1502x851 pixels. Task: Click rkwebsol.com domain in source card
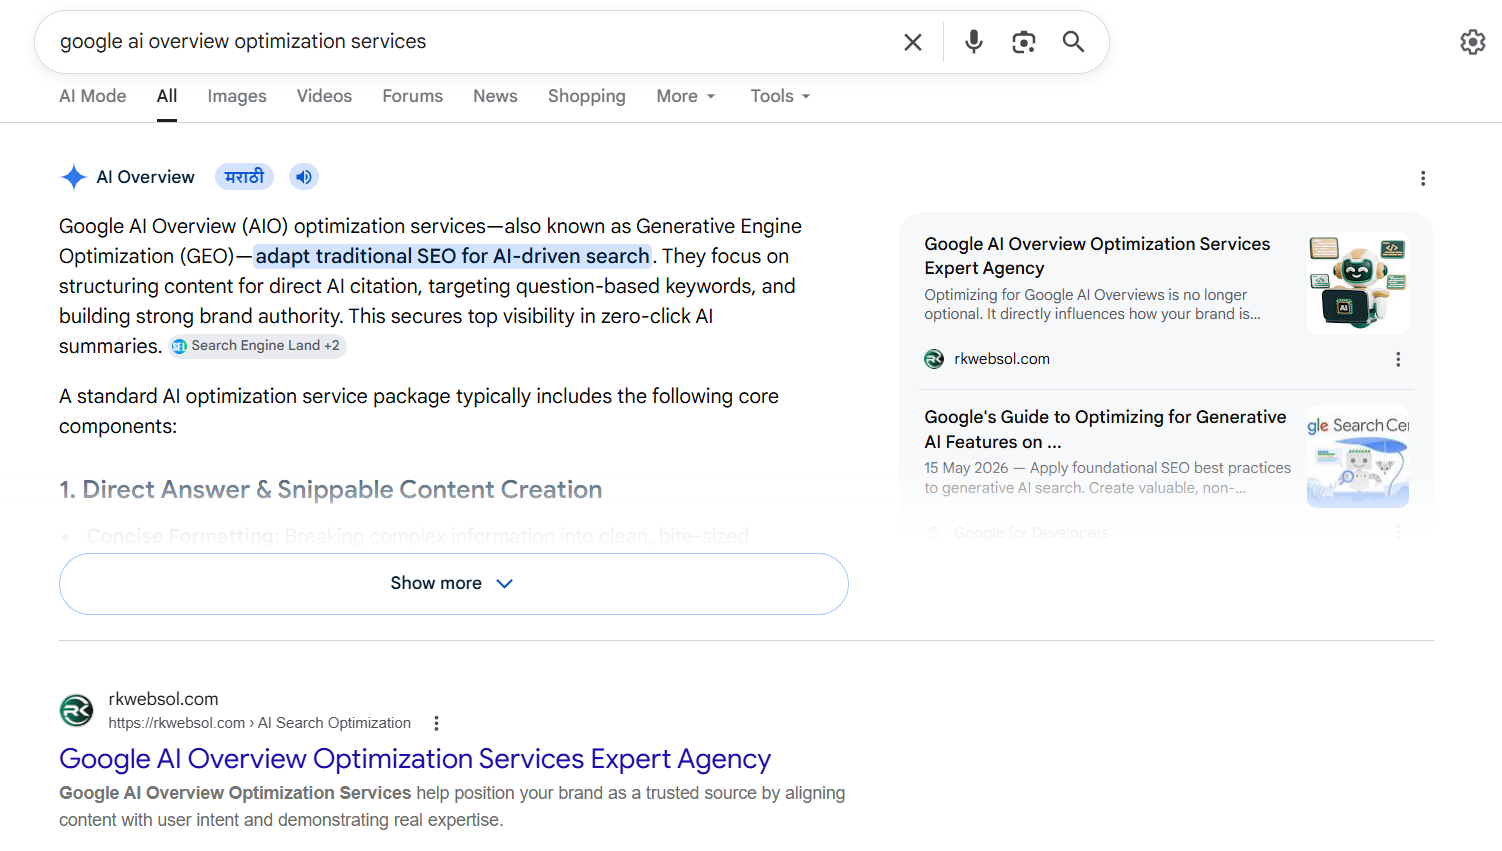point(1002,359)
